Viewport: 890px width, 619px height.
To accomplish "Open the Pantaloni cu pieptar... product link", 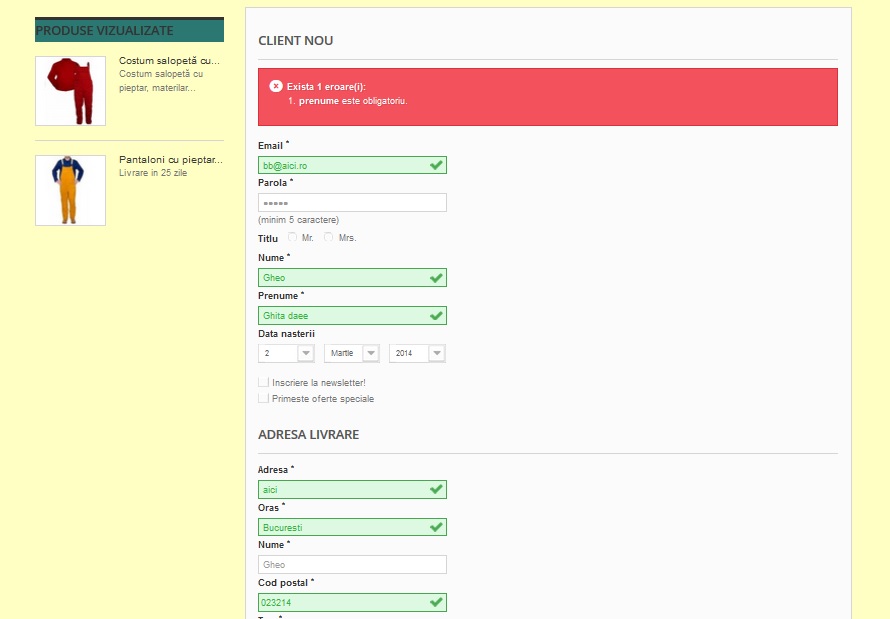I will [x=171, y=160].
